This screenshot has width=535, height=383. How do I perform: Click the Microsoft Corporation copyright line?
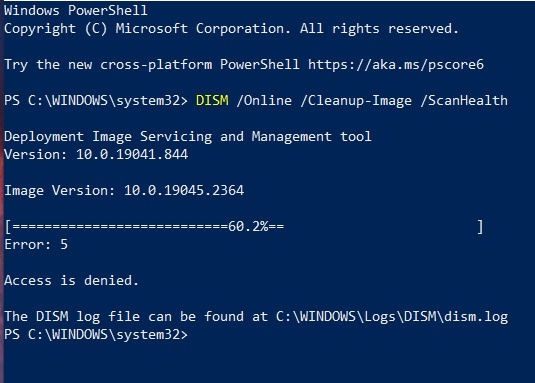point(231,29)
